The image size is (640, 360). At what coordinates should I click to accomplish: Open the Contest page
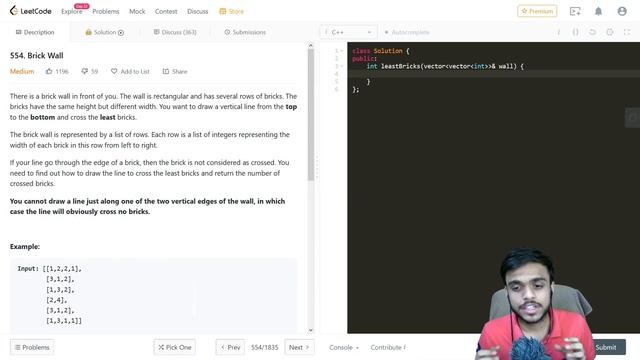[166, 11]
